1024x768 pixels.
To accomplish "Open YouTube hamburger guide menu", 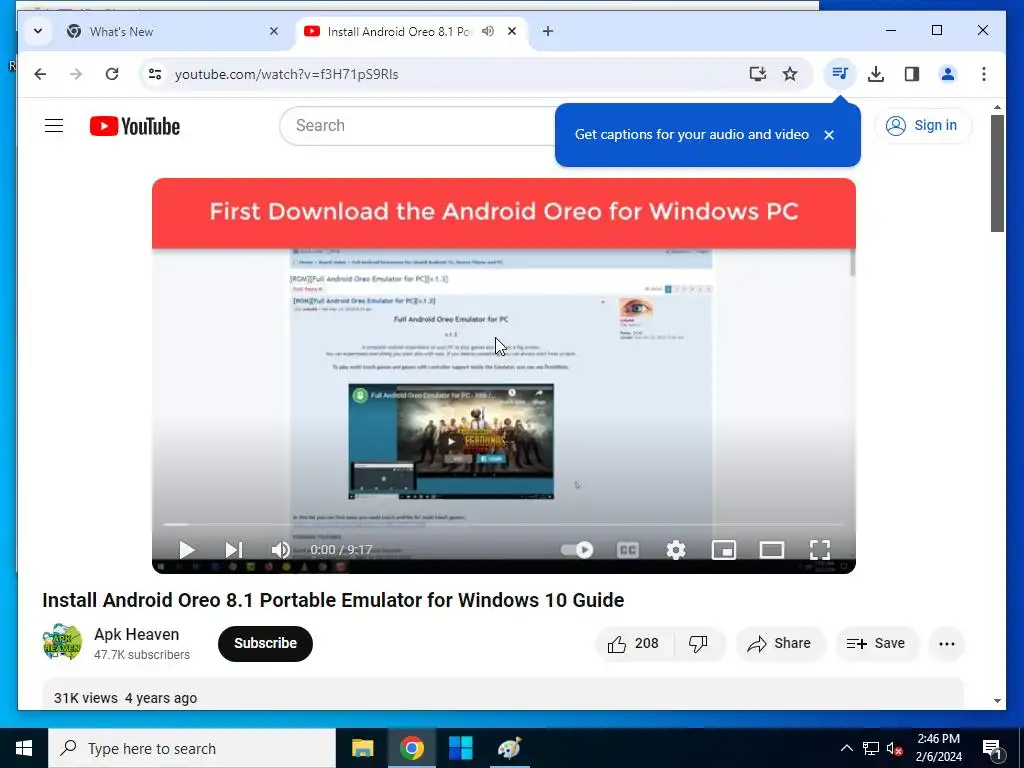I will tap(54, 125).
